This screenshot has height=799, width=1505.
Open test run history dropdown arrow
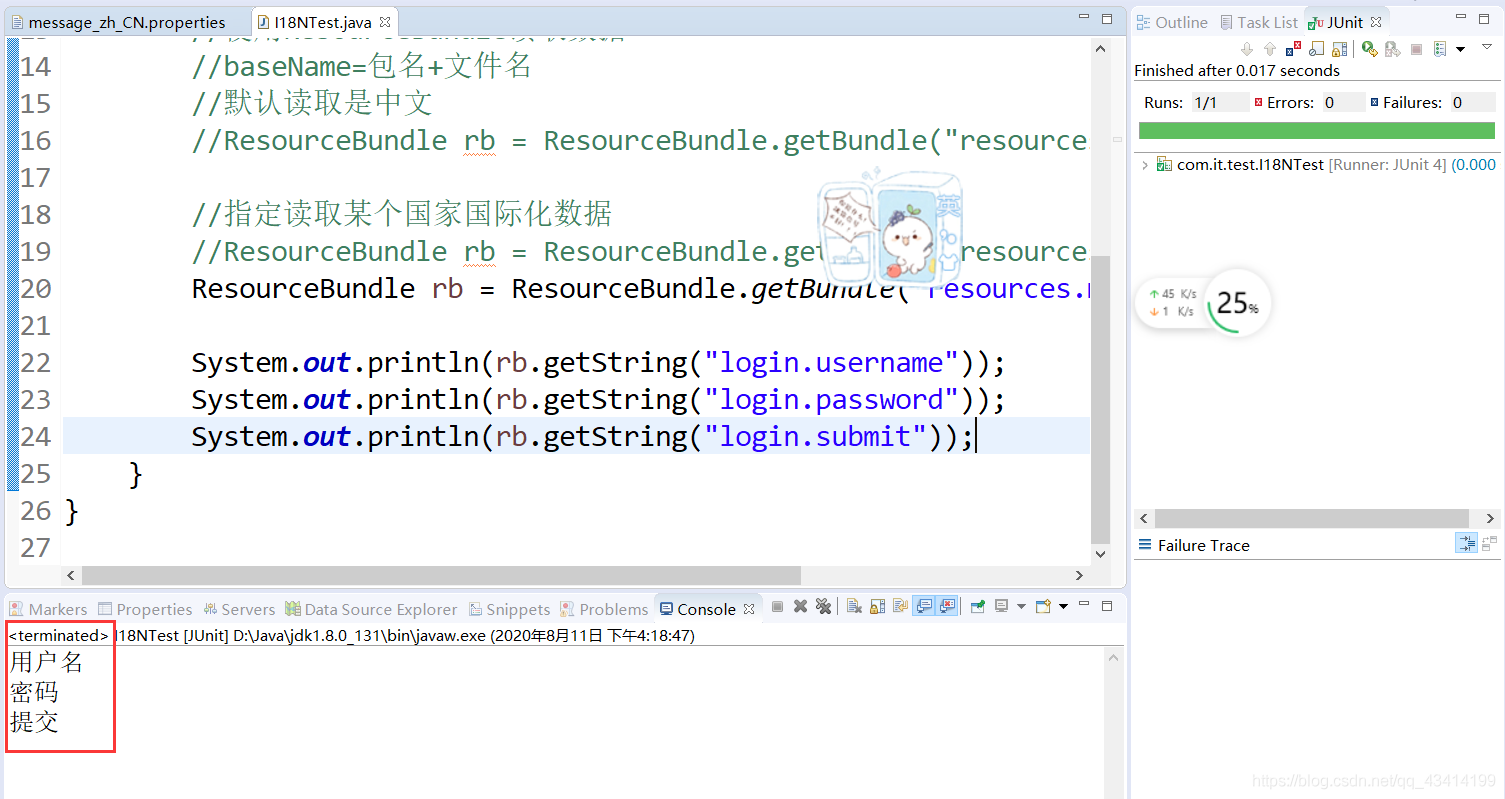(x=1460, y=49)
